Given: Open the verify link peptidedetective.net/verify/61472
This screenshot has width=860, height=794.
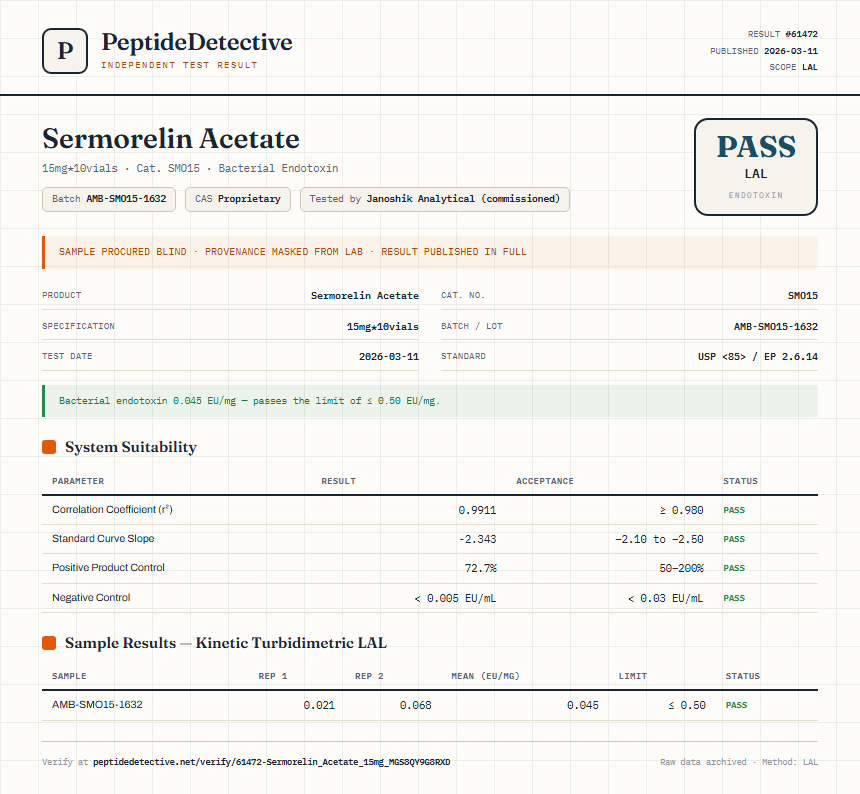Looking at the screenshot, I should point(271,762).
